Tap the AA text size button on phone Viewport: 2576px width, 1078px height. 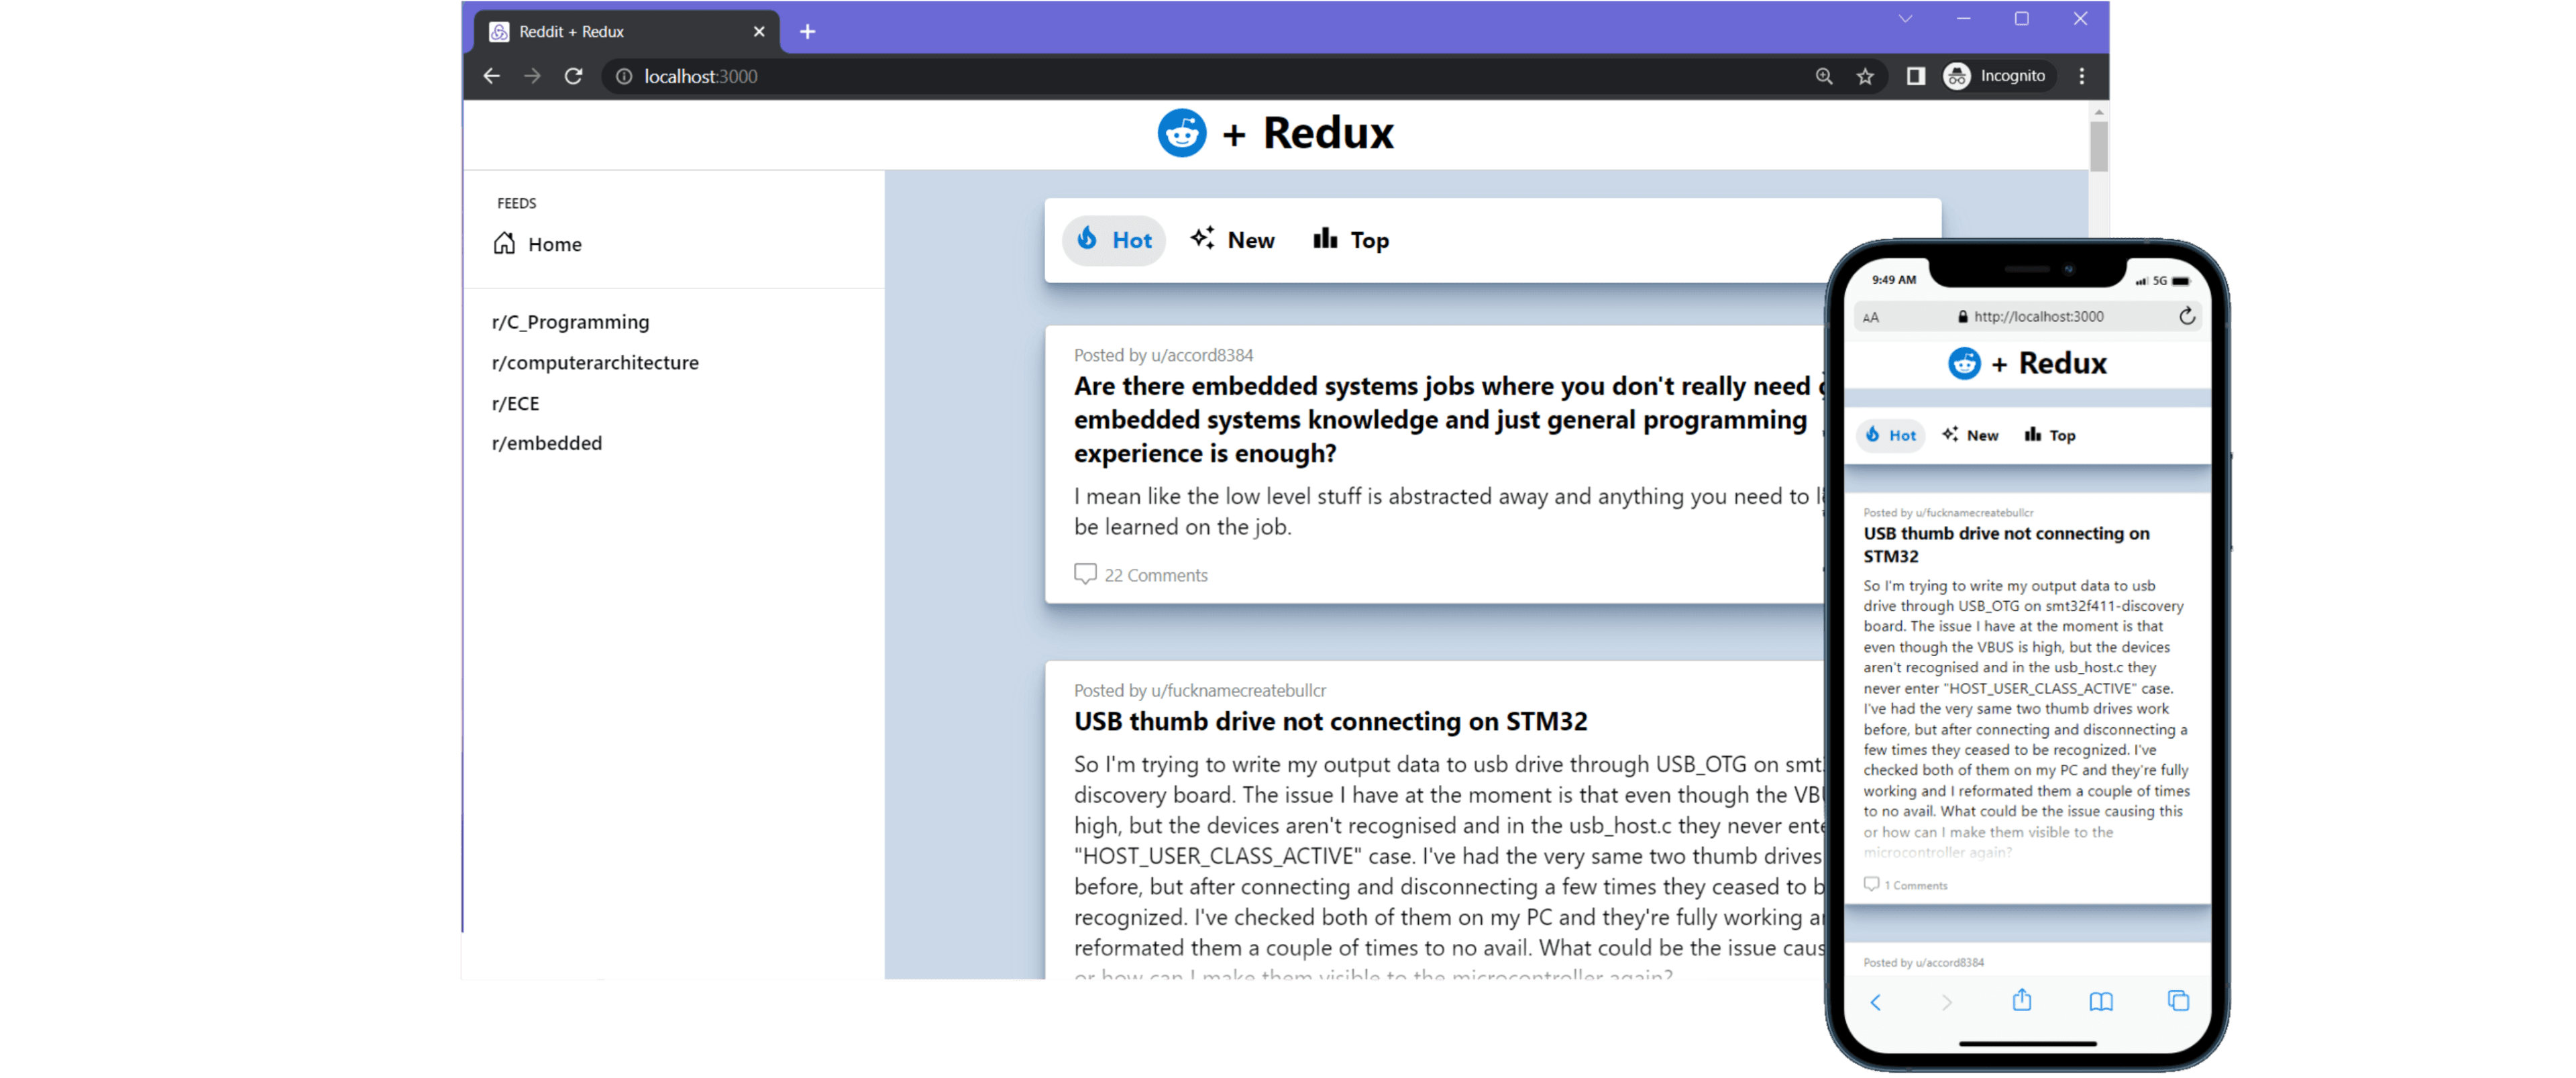1871,317
